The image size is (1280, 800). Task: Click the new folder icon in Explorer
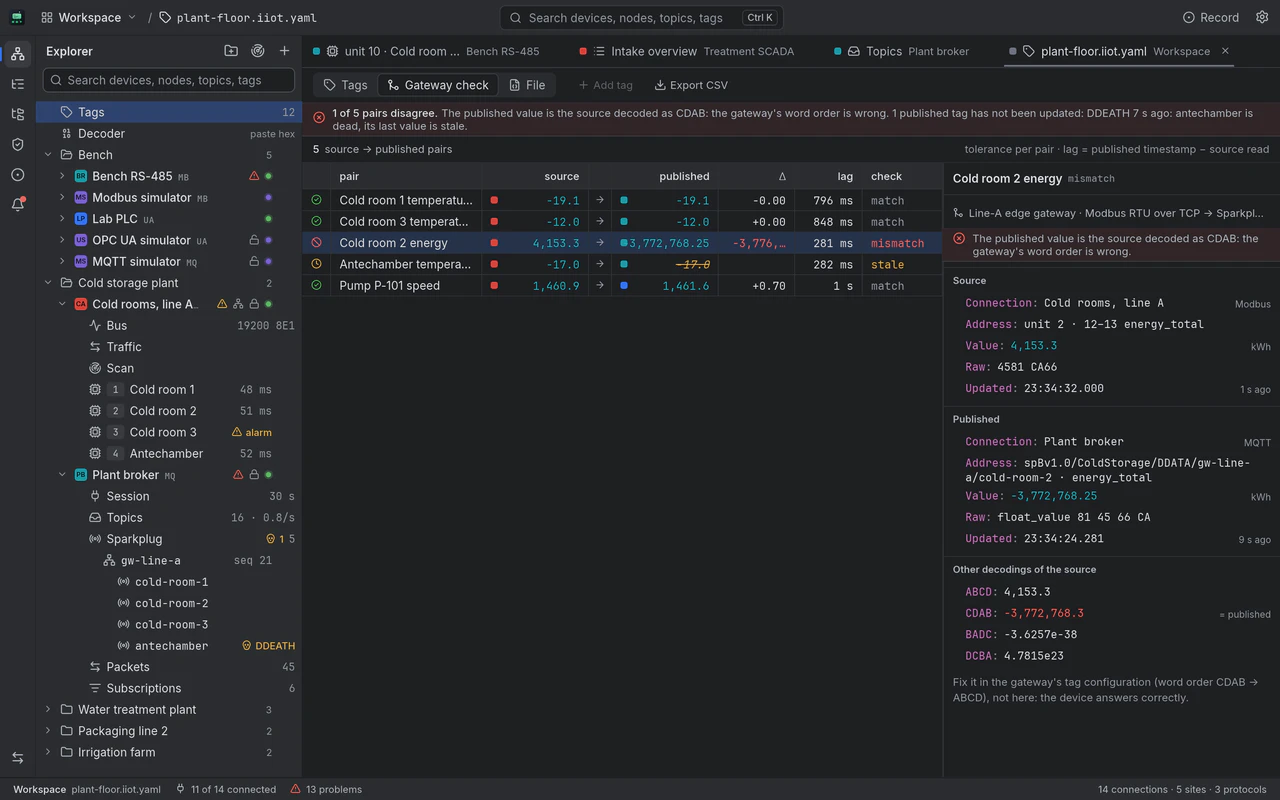pyautogui.click(x=231, y=51)
